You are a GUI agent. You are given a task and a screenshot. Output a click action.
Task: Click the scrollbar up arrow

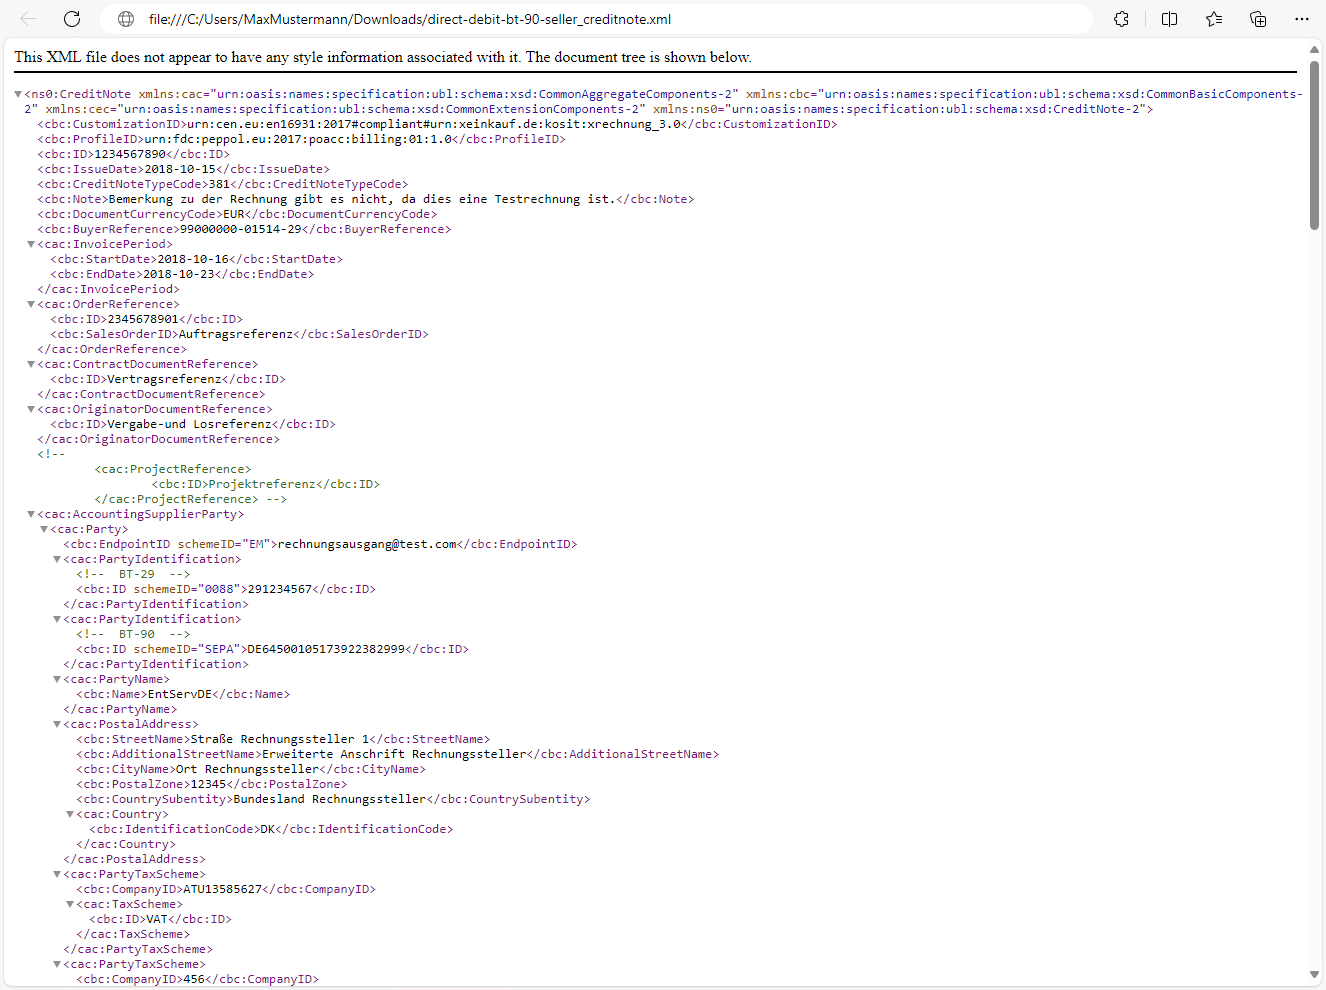1314,49
